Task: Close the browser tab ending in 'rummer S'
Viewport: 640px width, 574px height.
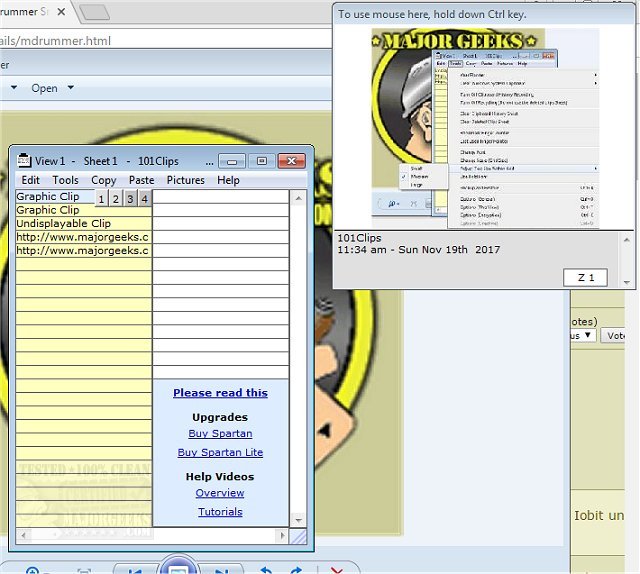Action: pos(61,12)
